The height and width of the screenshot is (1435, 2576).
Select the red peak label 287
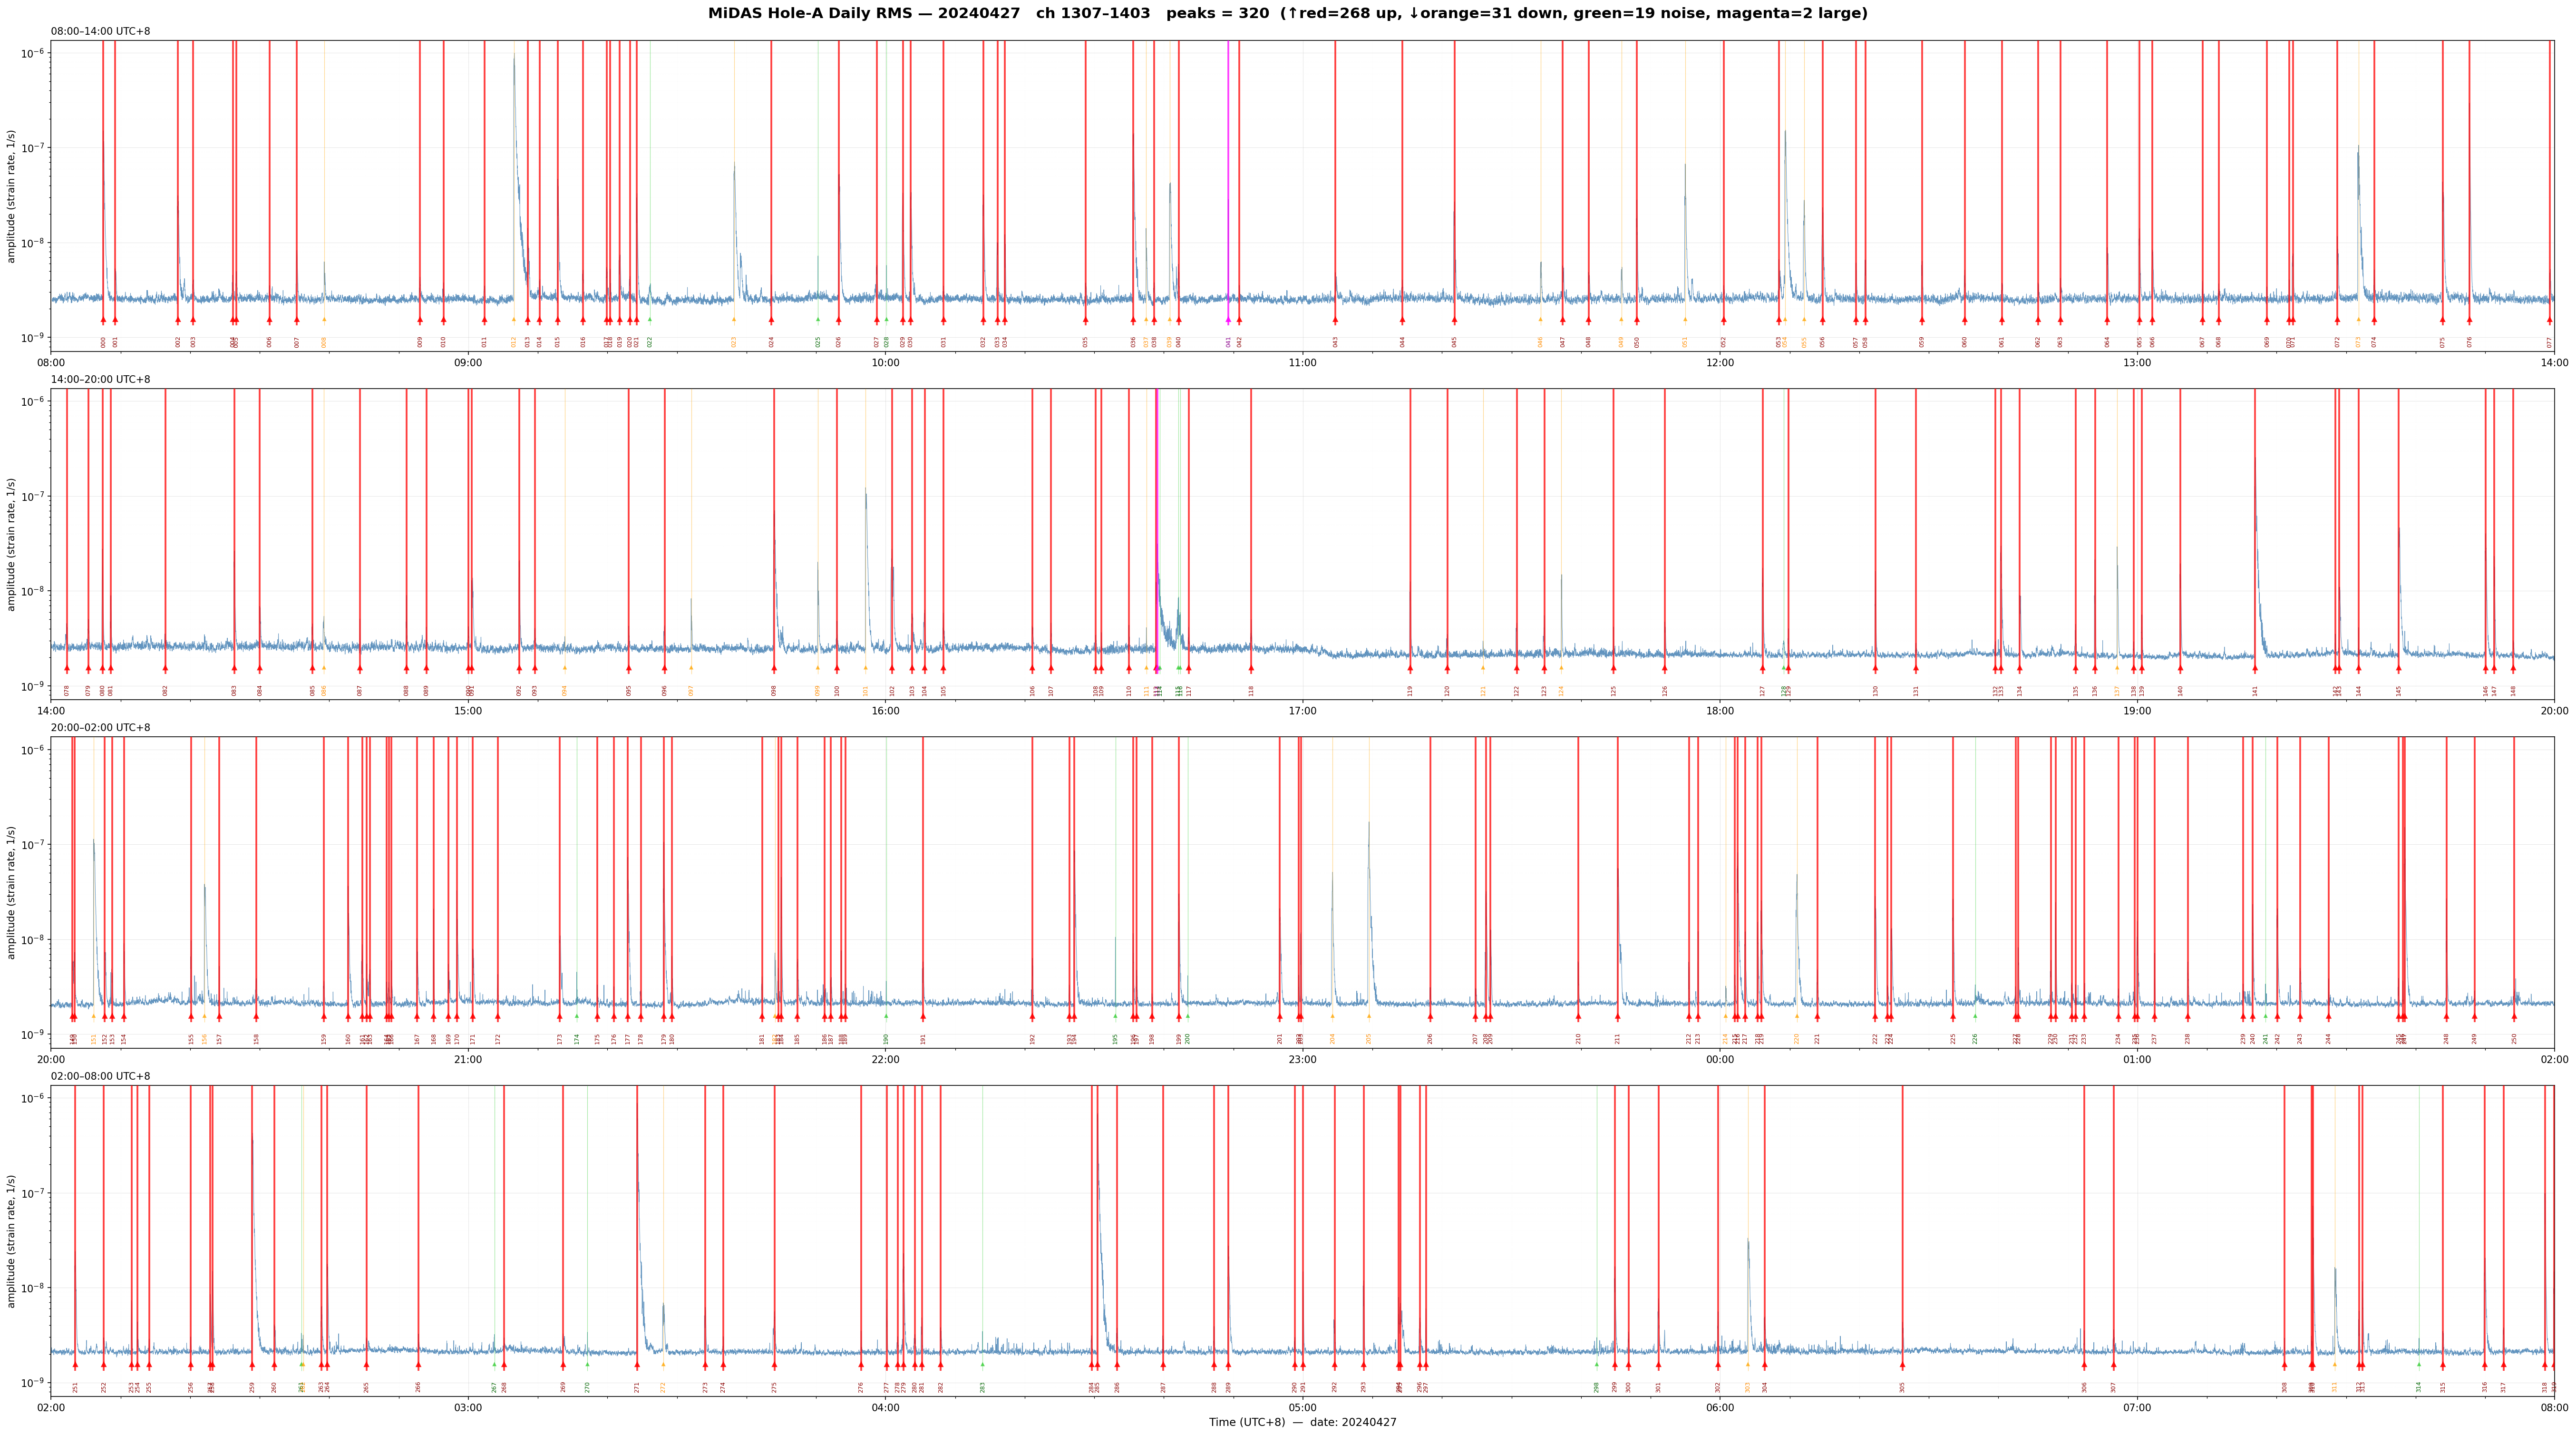[x=1163, y=1387]
